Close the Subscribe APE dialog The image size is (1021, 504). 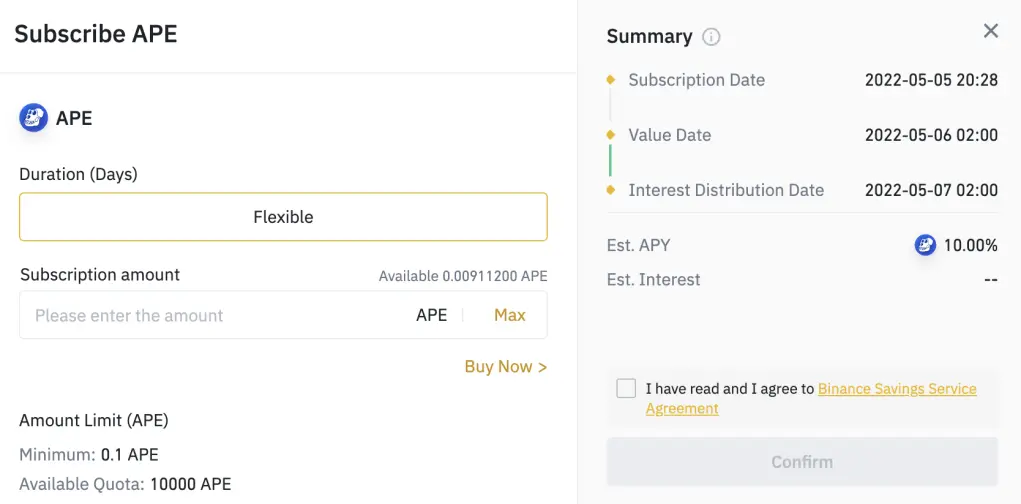pyautogui.click(x=990, y=31)
